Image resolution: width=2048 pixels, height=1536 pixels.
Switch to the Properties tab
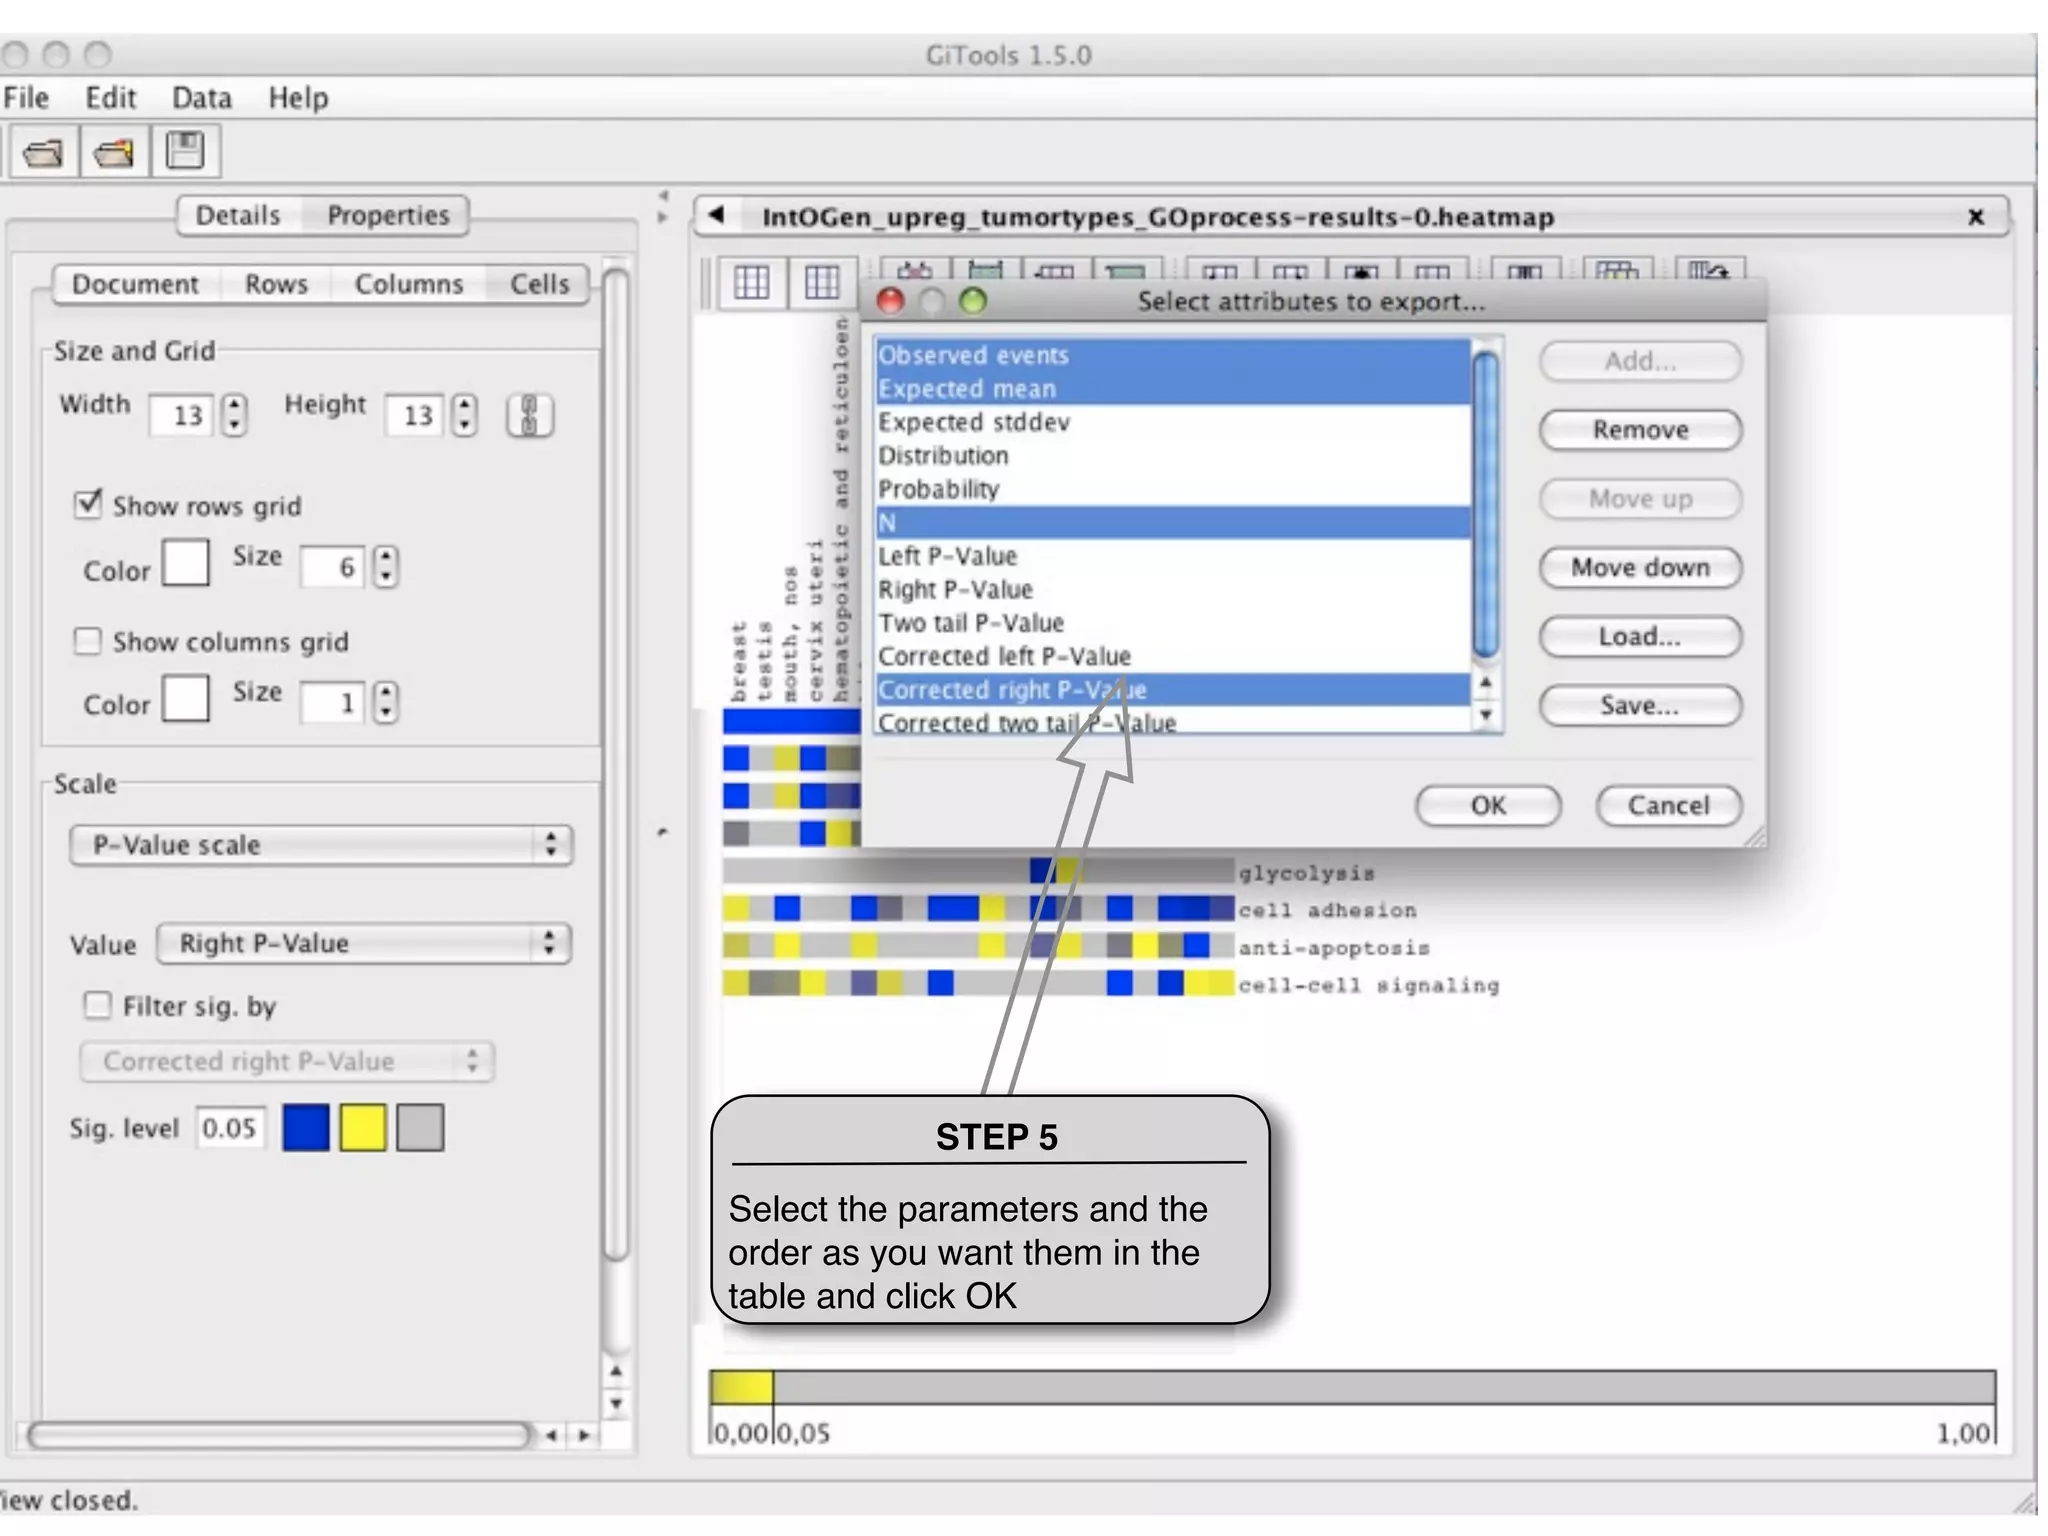click(x=388, y=215)
